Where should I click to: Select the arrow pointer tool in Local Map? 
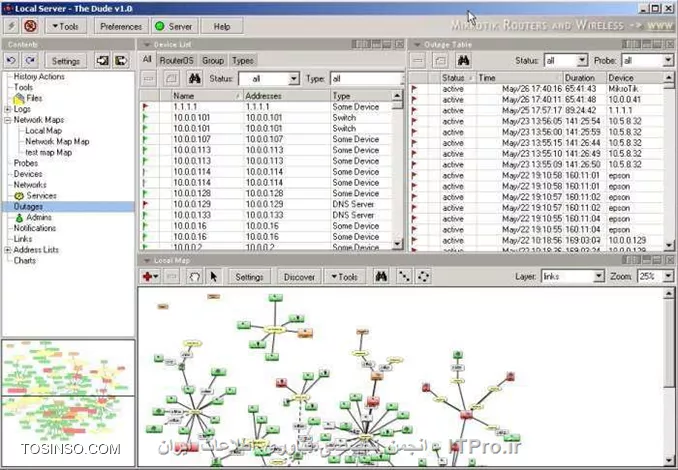tap(214, 276)
